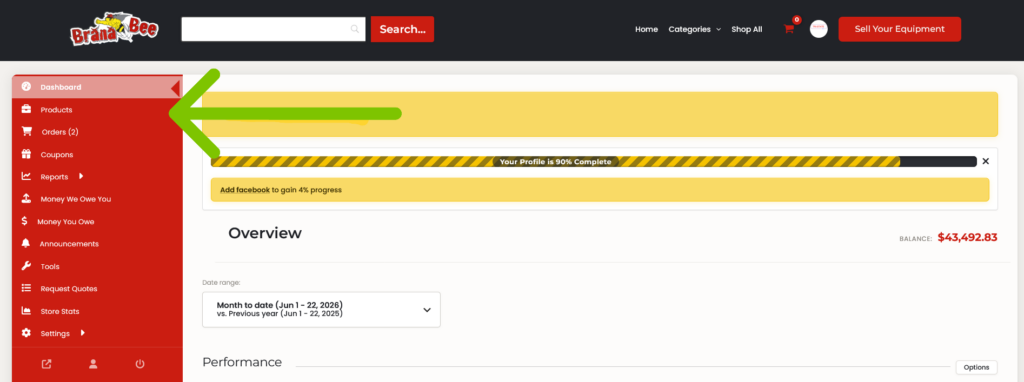Click the Home link in top navigation
Image resolution: width=1024 pixels, height=382 pixels.
(647, 29)
